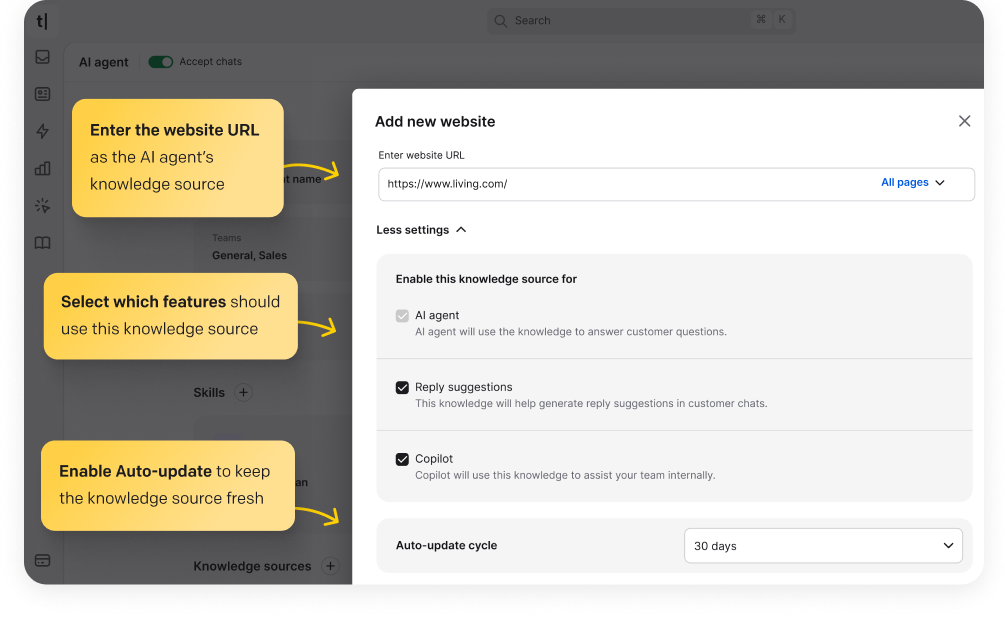Select the Knowledge sources section label

[x=253, y=566]
